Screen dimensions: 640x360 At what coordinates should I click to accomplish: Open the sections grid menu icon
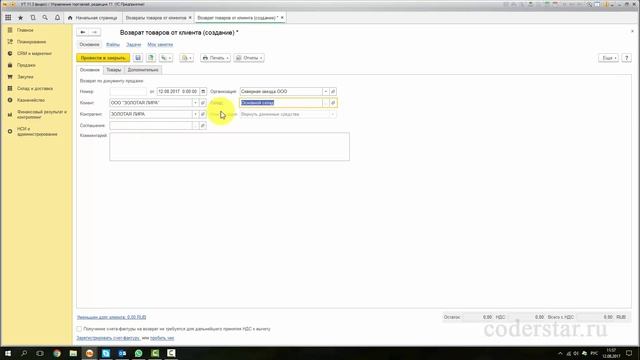click(8, 18)
